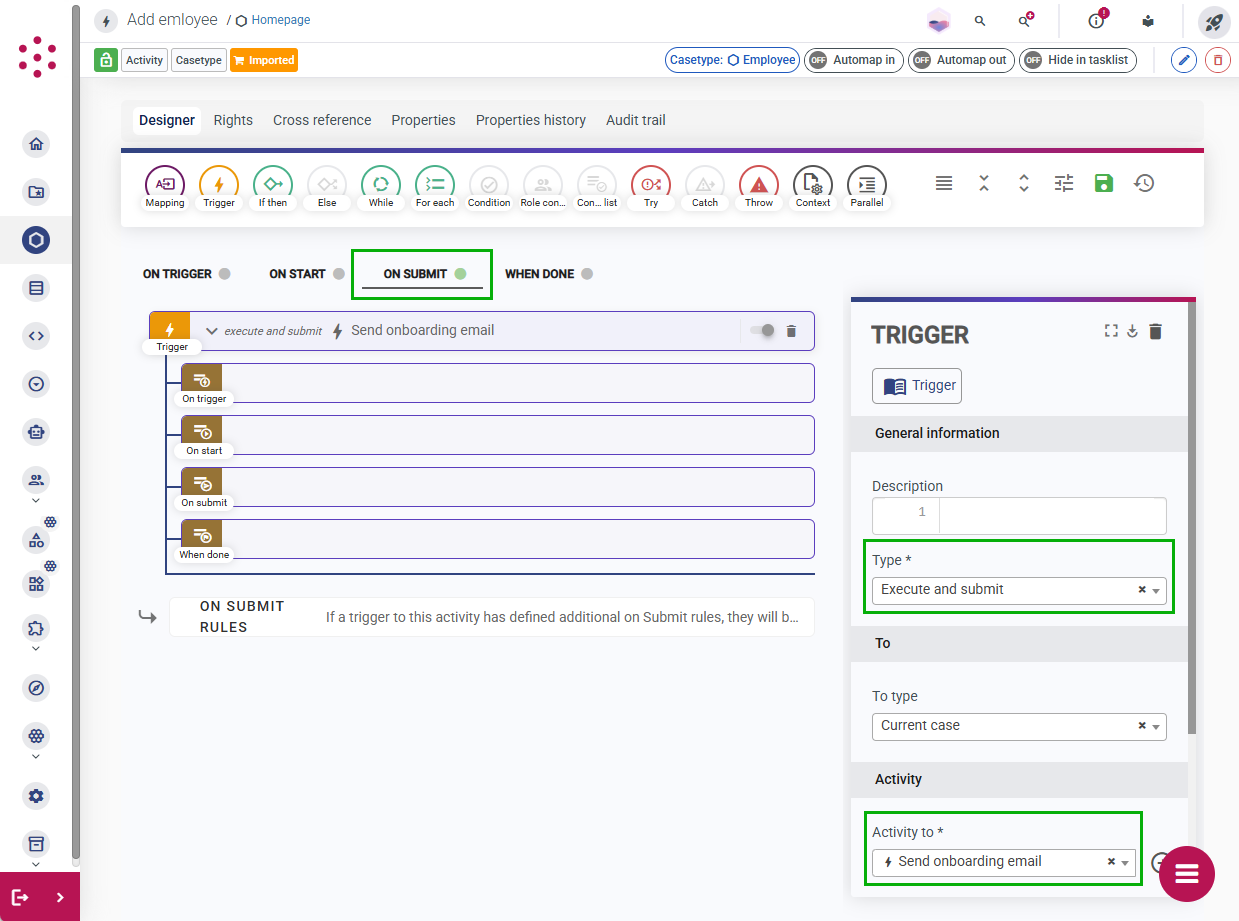This screenshot has width=1239, height=921.
Task: Open the rocket icon in top bar
Action: (x=1214, y=21)
